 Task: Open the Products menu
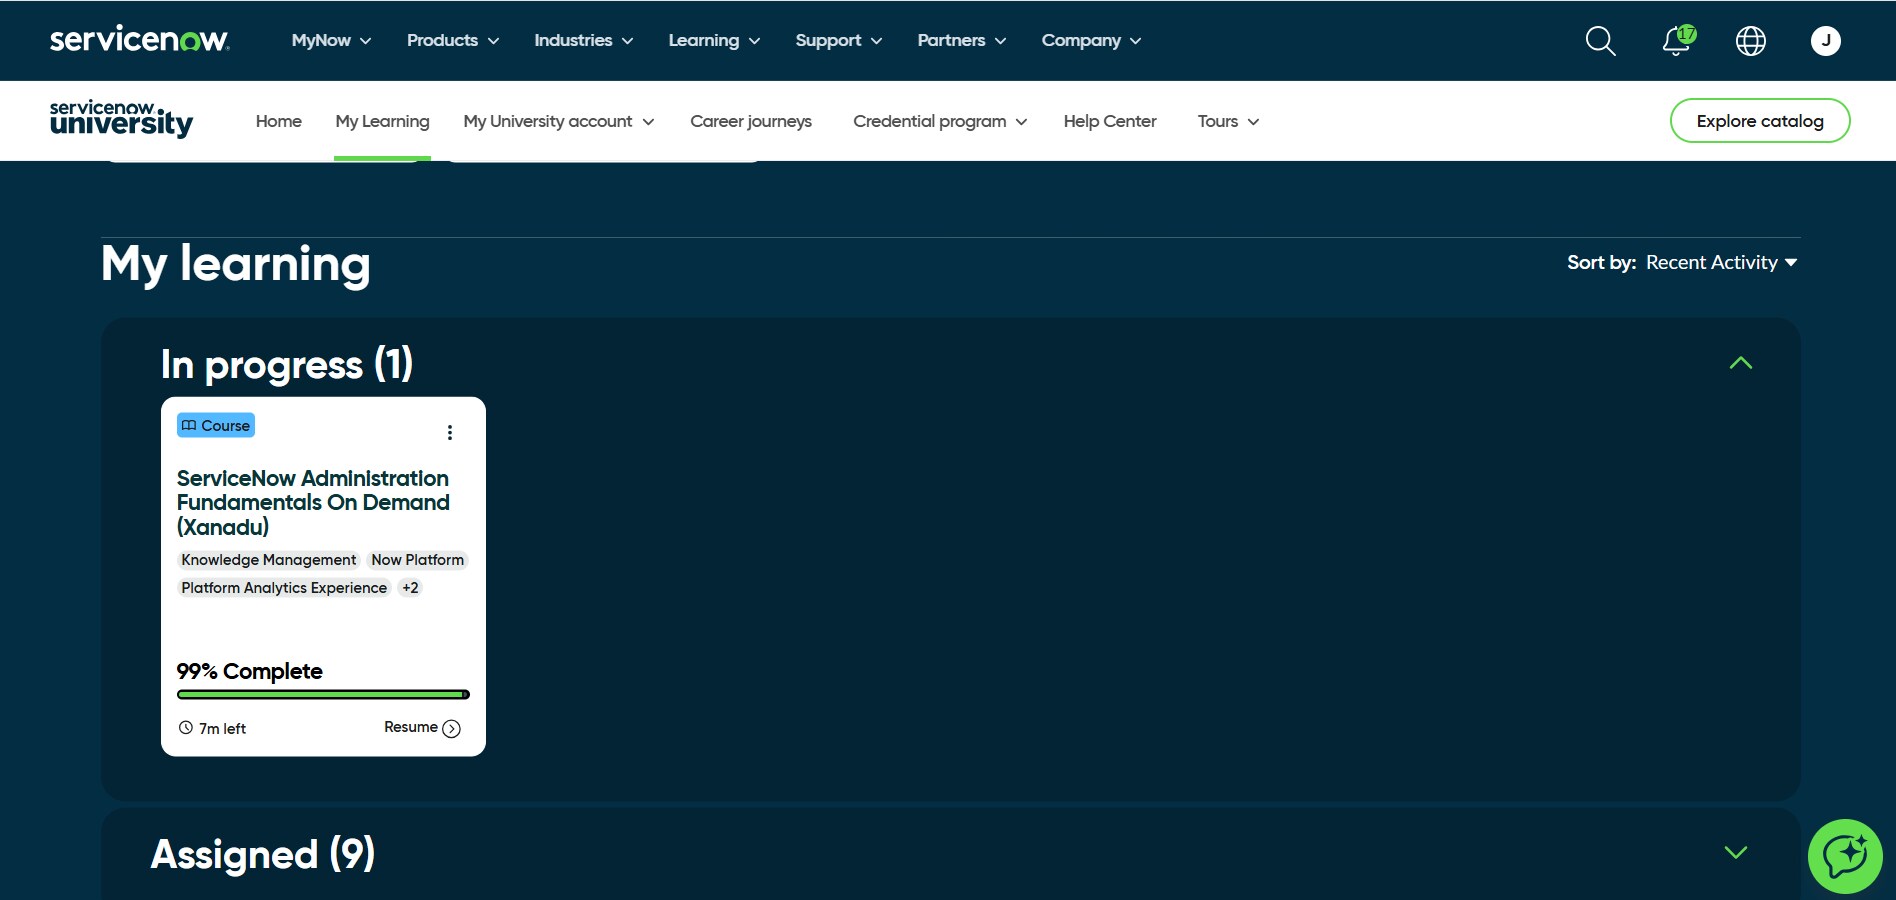click(452, 40)
